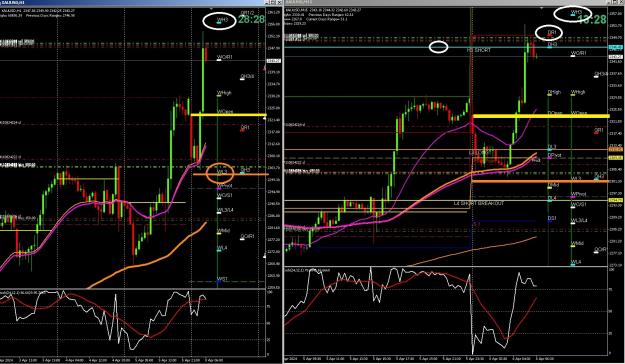Select the H3 SHORT text label
This screenshot has width=625, height=364.
click(479, 50)
